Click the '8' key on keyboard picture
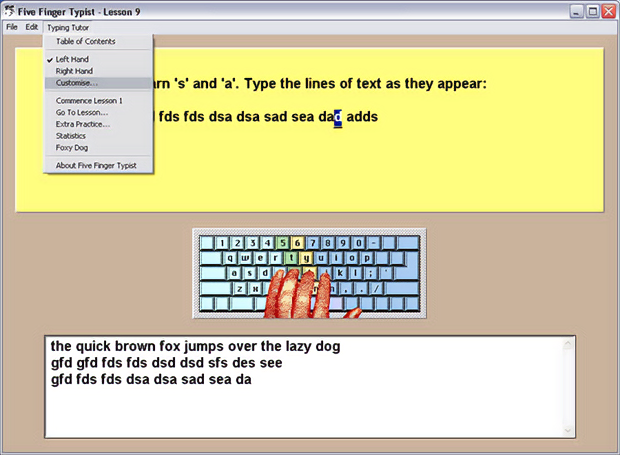Image resolution: width=620 pixels, height=455 pixels. 328,242
